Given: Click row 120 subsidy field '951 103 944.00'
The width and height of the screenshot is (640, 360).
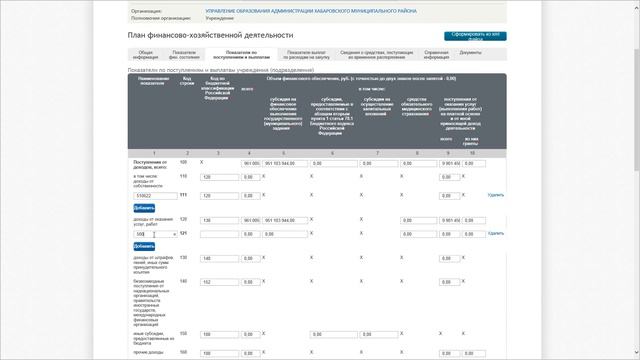Looking at the screenshot, I should pos(285,220).
